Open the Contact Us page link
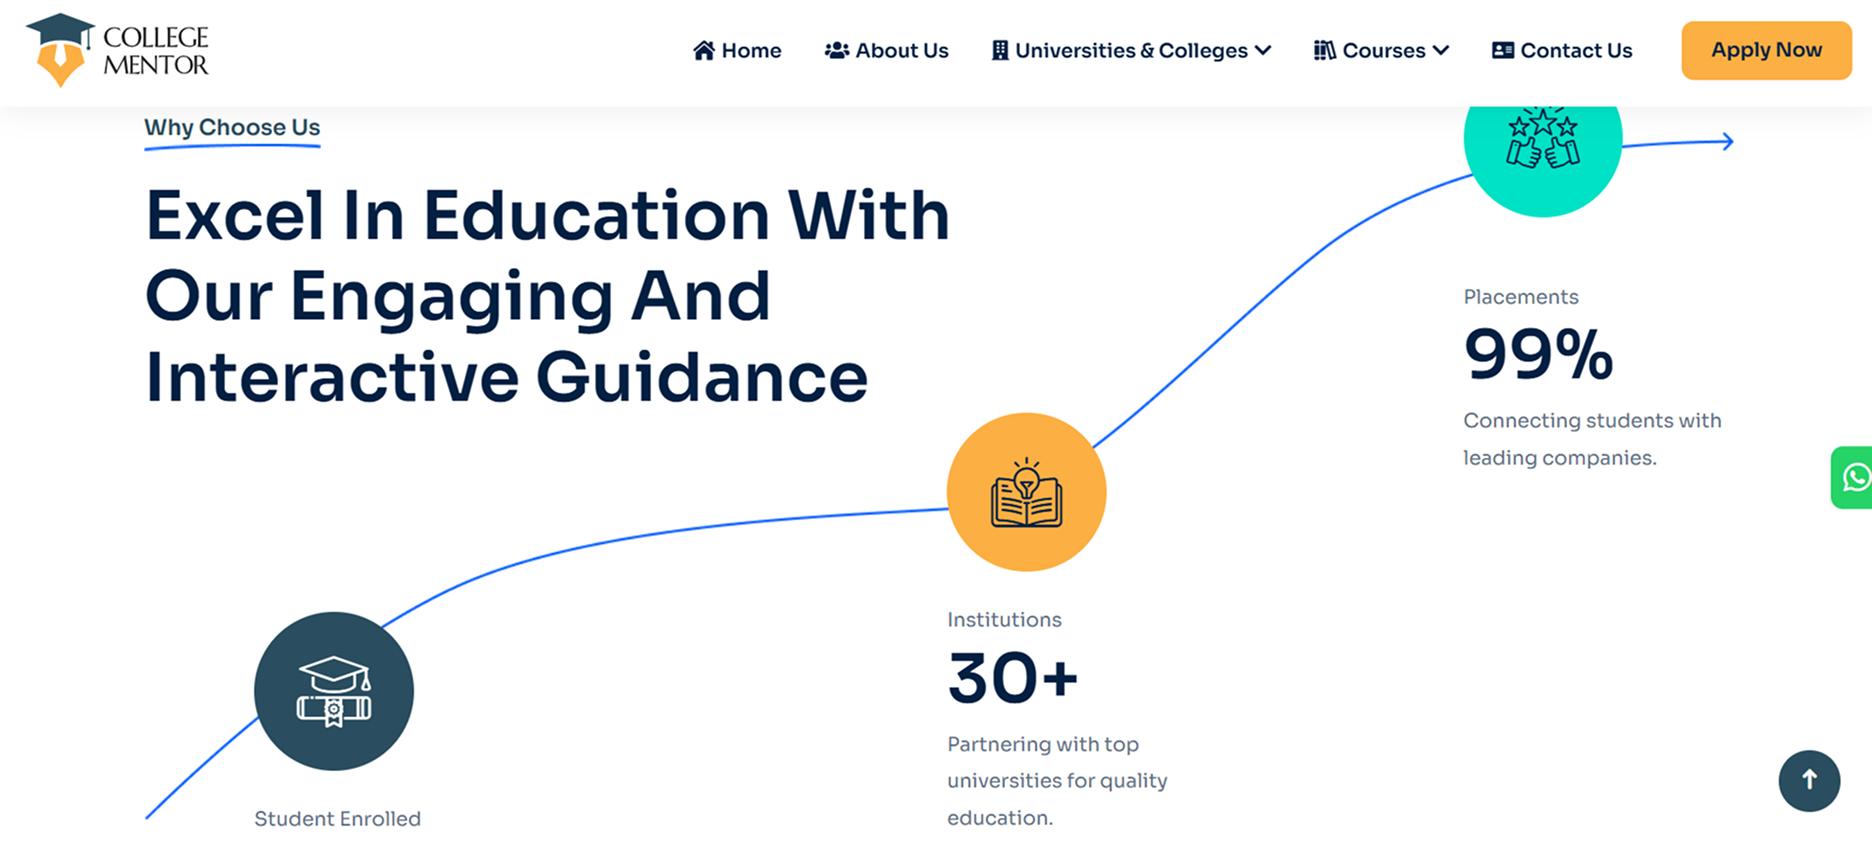The height and width of the screenshot is (844, 1872). pyautogui.click(x=1576, y=50)
